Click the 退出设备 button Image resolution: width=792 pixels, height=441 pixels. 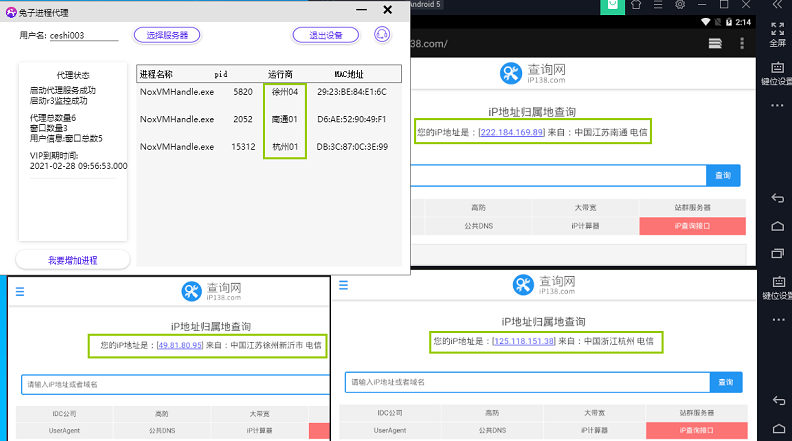(326, 35)
